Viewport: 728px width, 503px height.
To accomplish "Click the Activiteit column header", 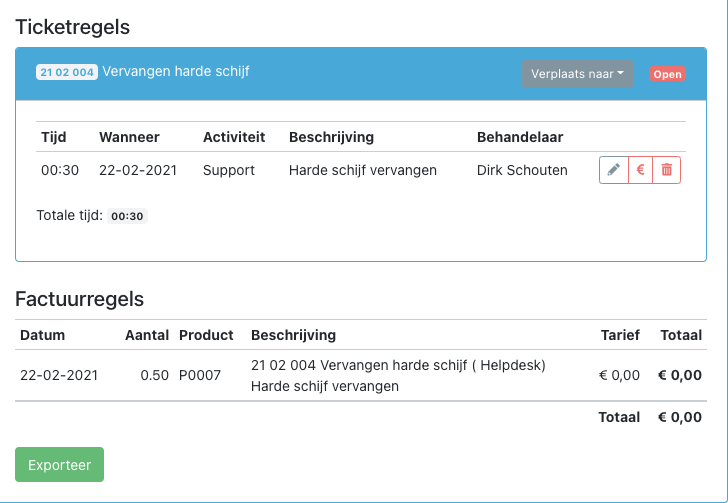I will [x=234, y=137].
